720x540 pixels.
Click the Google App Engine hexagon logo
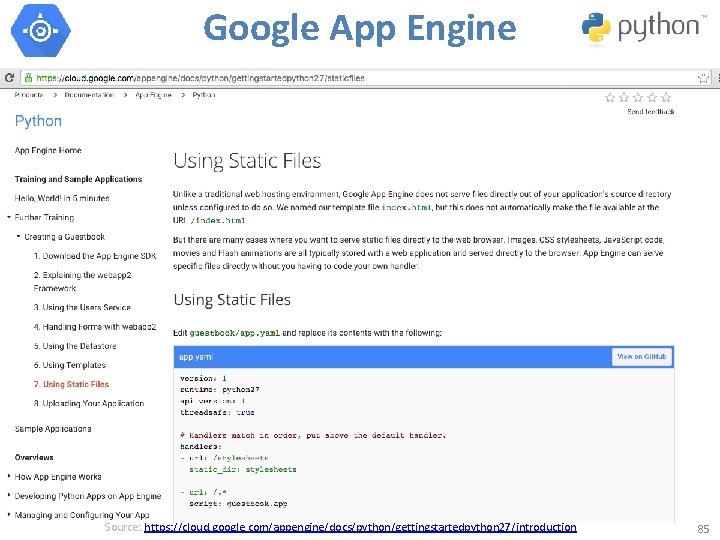coord(41,30)
